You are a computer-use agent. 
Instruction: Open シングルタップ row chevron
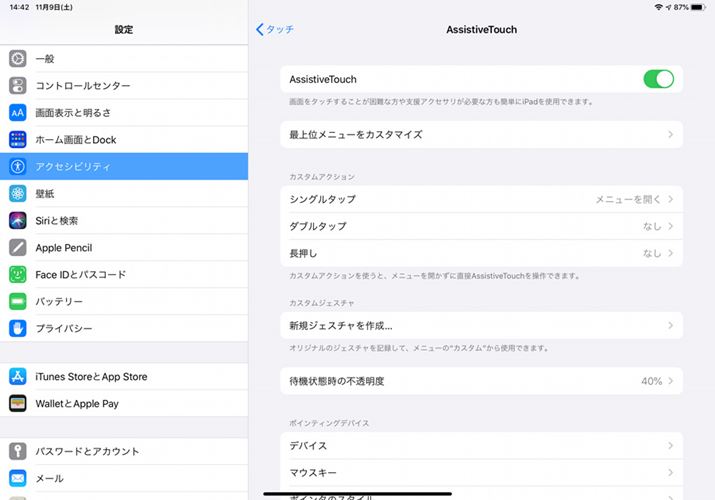click(x=670, y=199)
